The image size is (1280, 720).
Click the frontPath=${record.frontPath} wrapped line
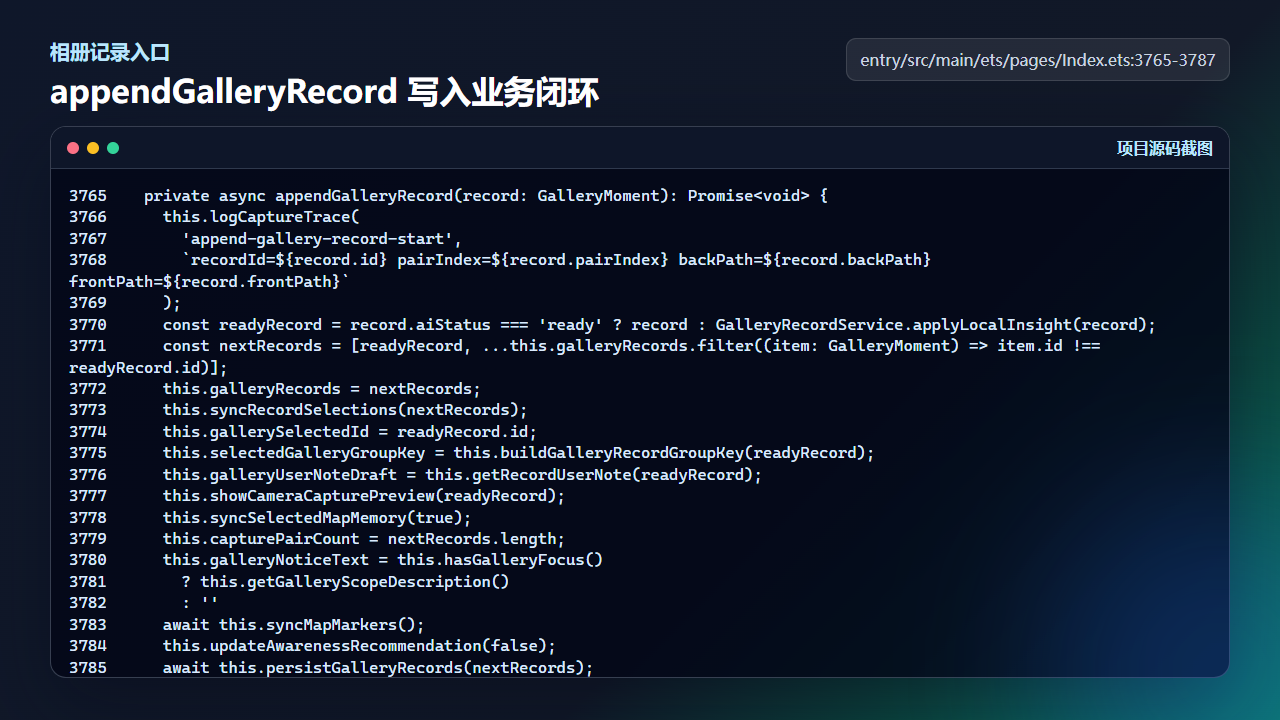point(210,282)
